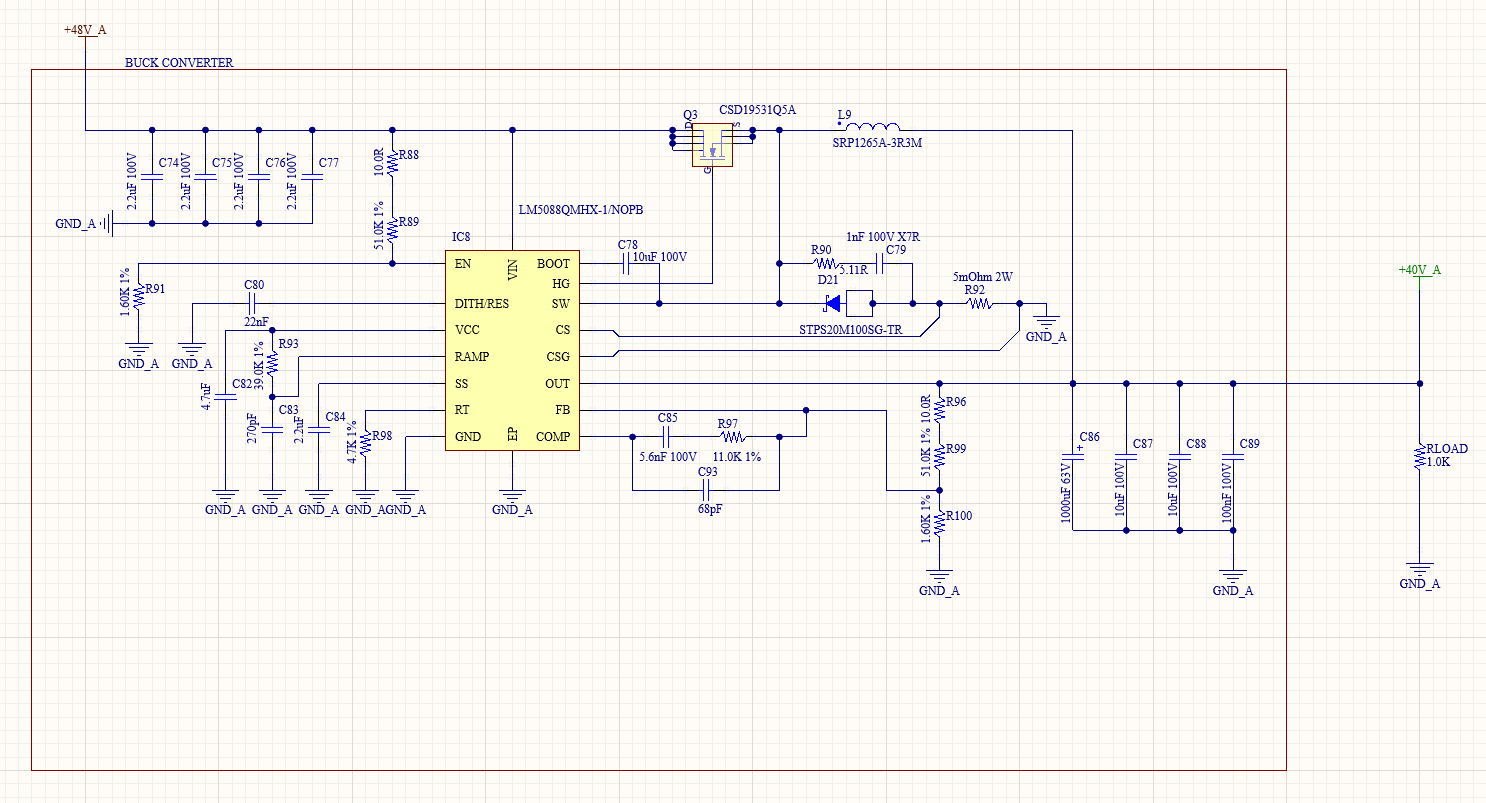Click the 39.0K 1% value text

[259, 368]
